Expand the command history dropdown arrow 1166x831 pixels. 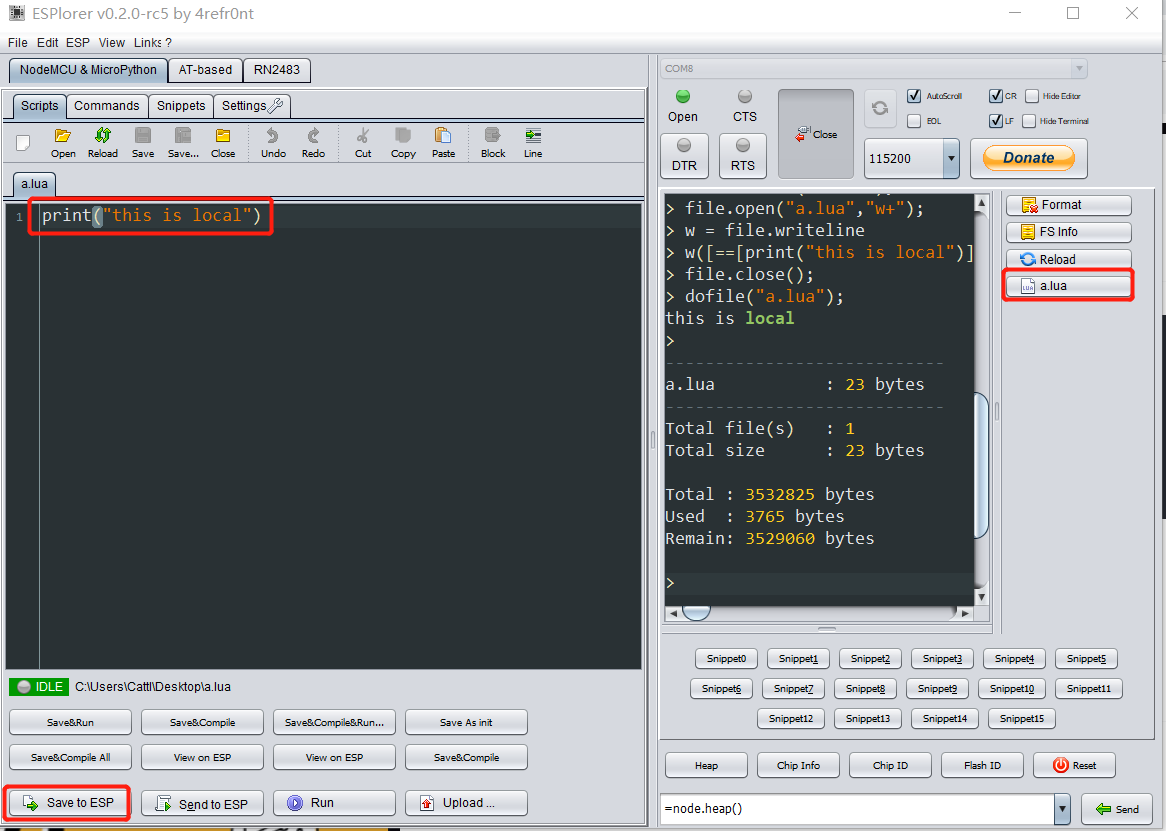(x=1063, y=809)
